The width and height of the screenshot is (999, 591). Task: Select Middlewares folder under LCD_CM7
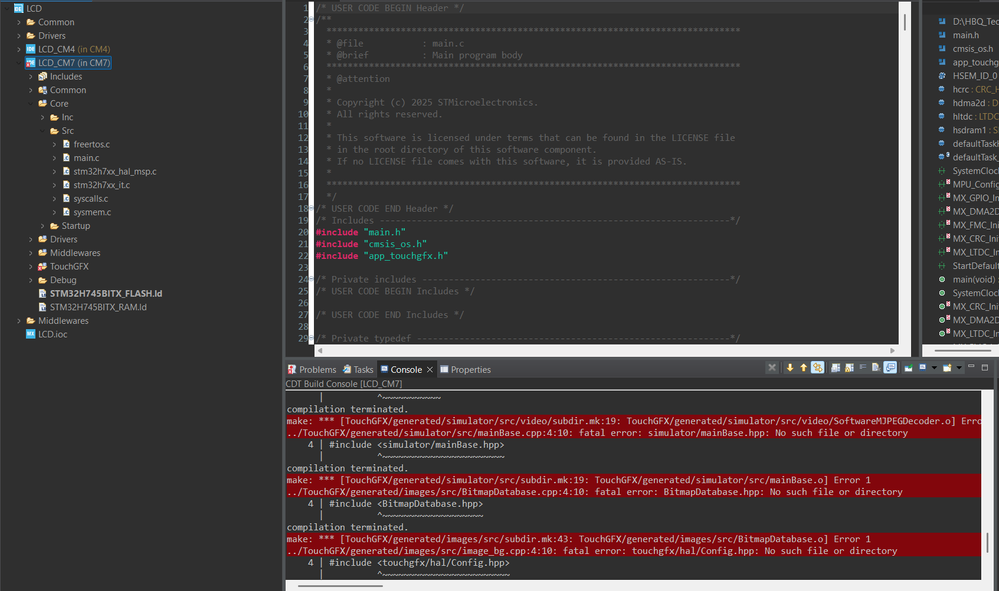click(75, 253)
